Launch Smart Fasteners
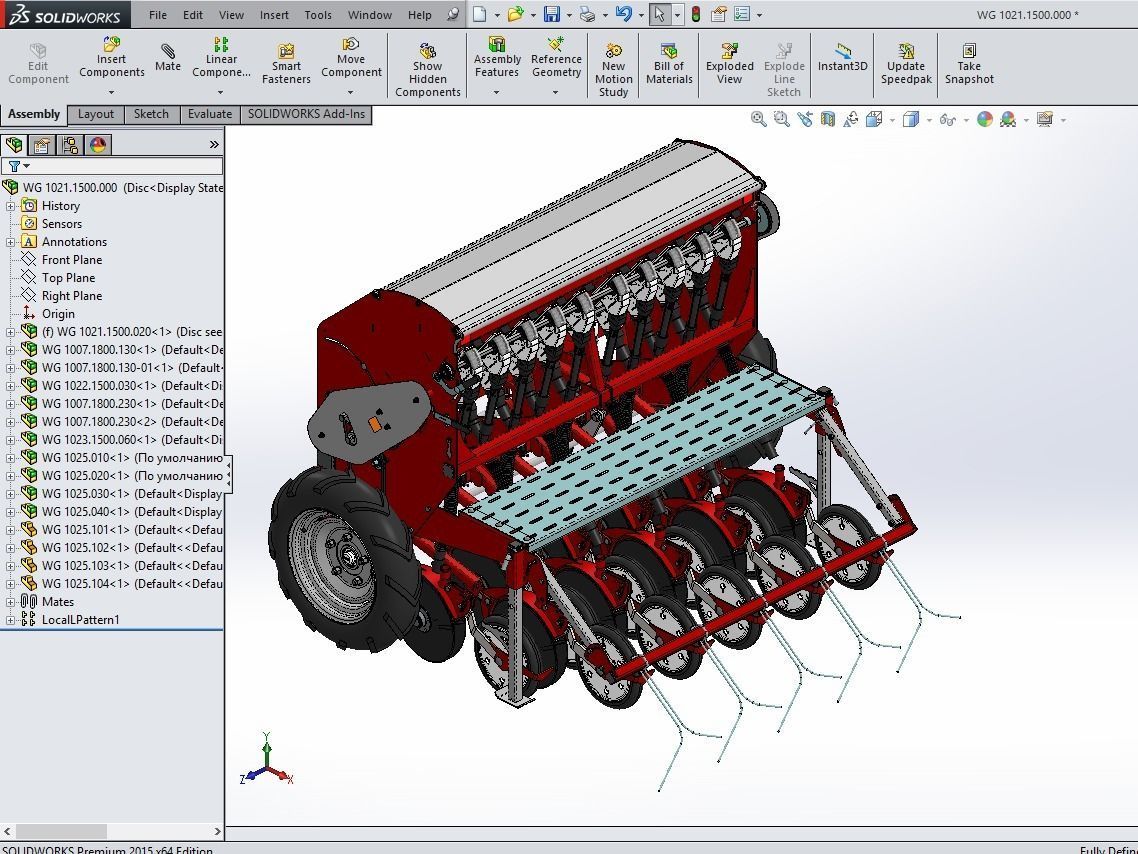The image size is (1138, 854). click(286, 63)
